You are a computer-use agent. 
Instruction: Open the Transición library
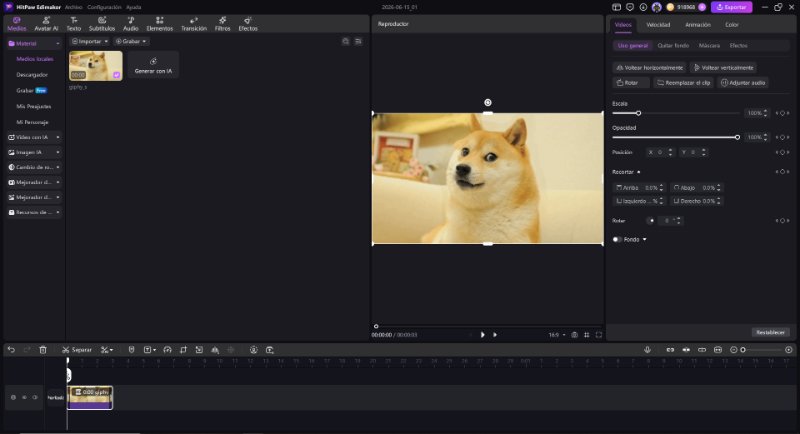194,24
